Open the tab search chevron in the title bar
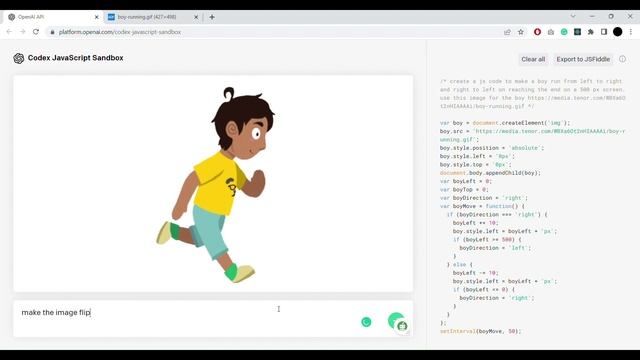 click(573, 16)
